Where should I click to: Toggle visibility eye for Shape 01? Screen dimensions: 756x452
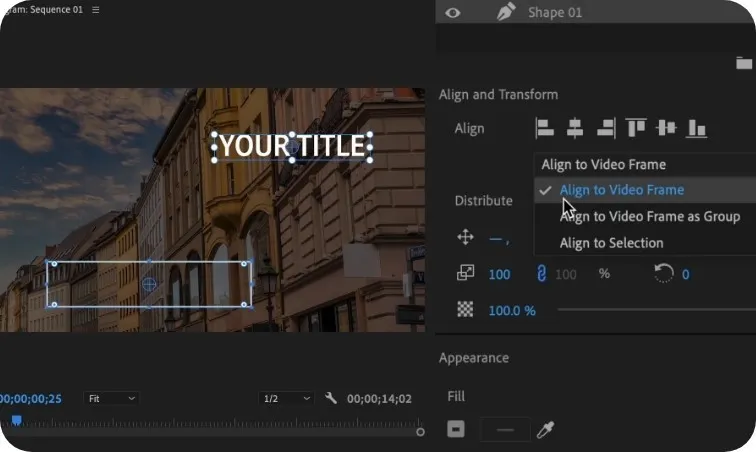[452, 13]
